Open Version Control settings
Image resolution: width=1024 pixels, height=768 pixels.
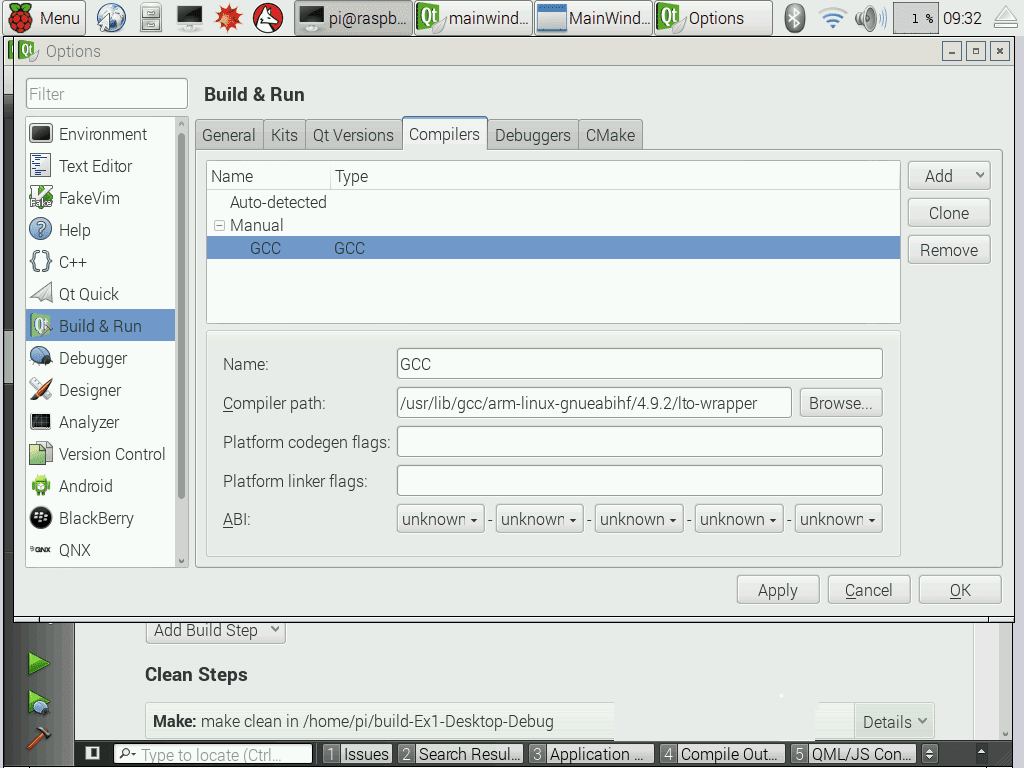[x=111, y=454]
